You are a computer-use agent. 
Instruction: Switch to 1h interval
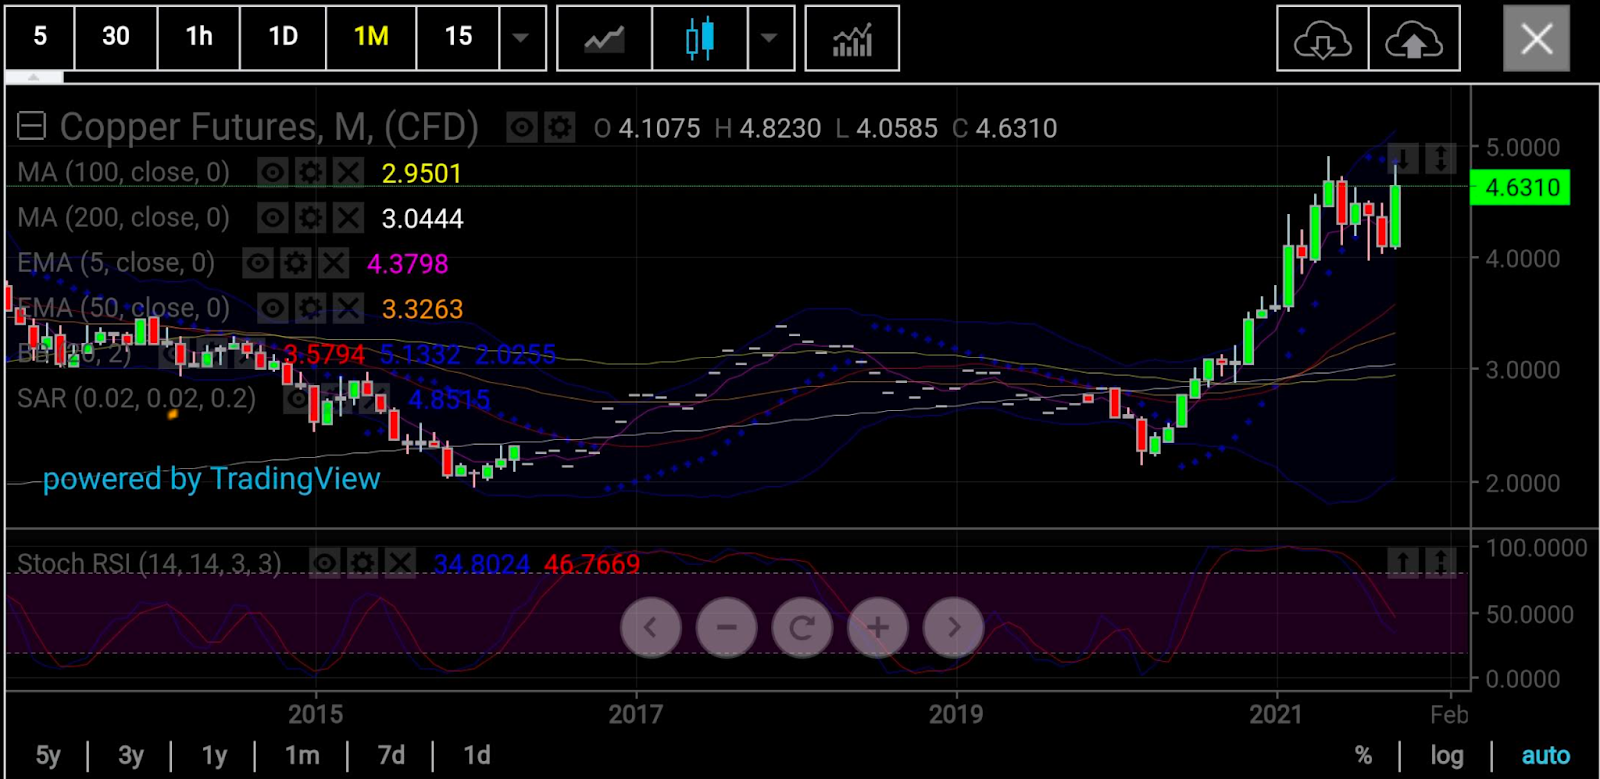tap(199, 37)
